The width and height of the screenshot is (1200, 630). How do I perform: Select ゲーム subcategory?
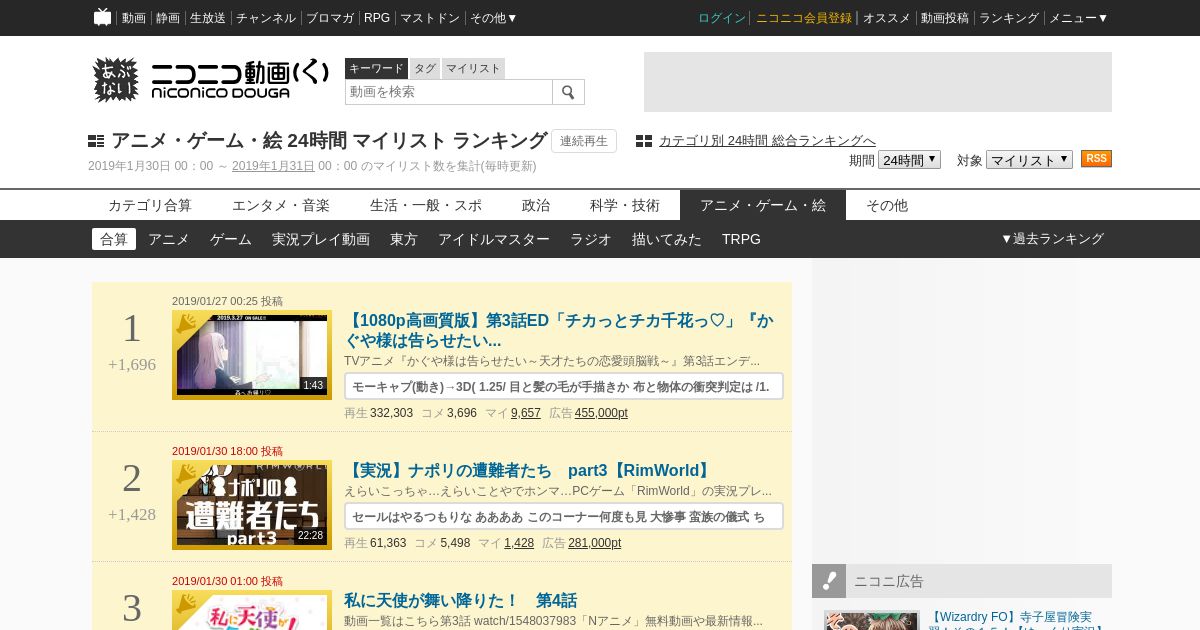[231, 239]
